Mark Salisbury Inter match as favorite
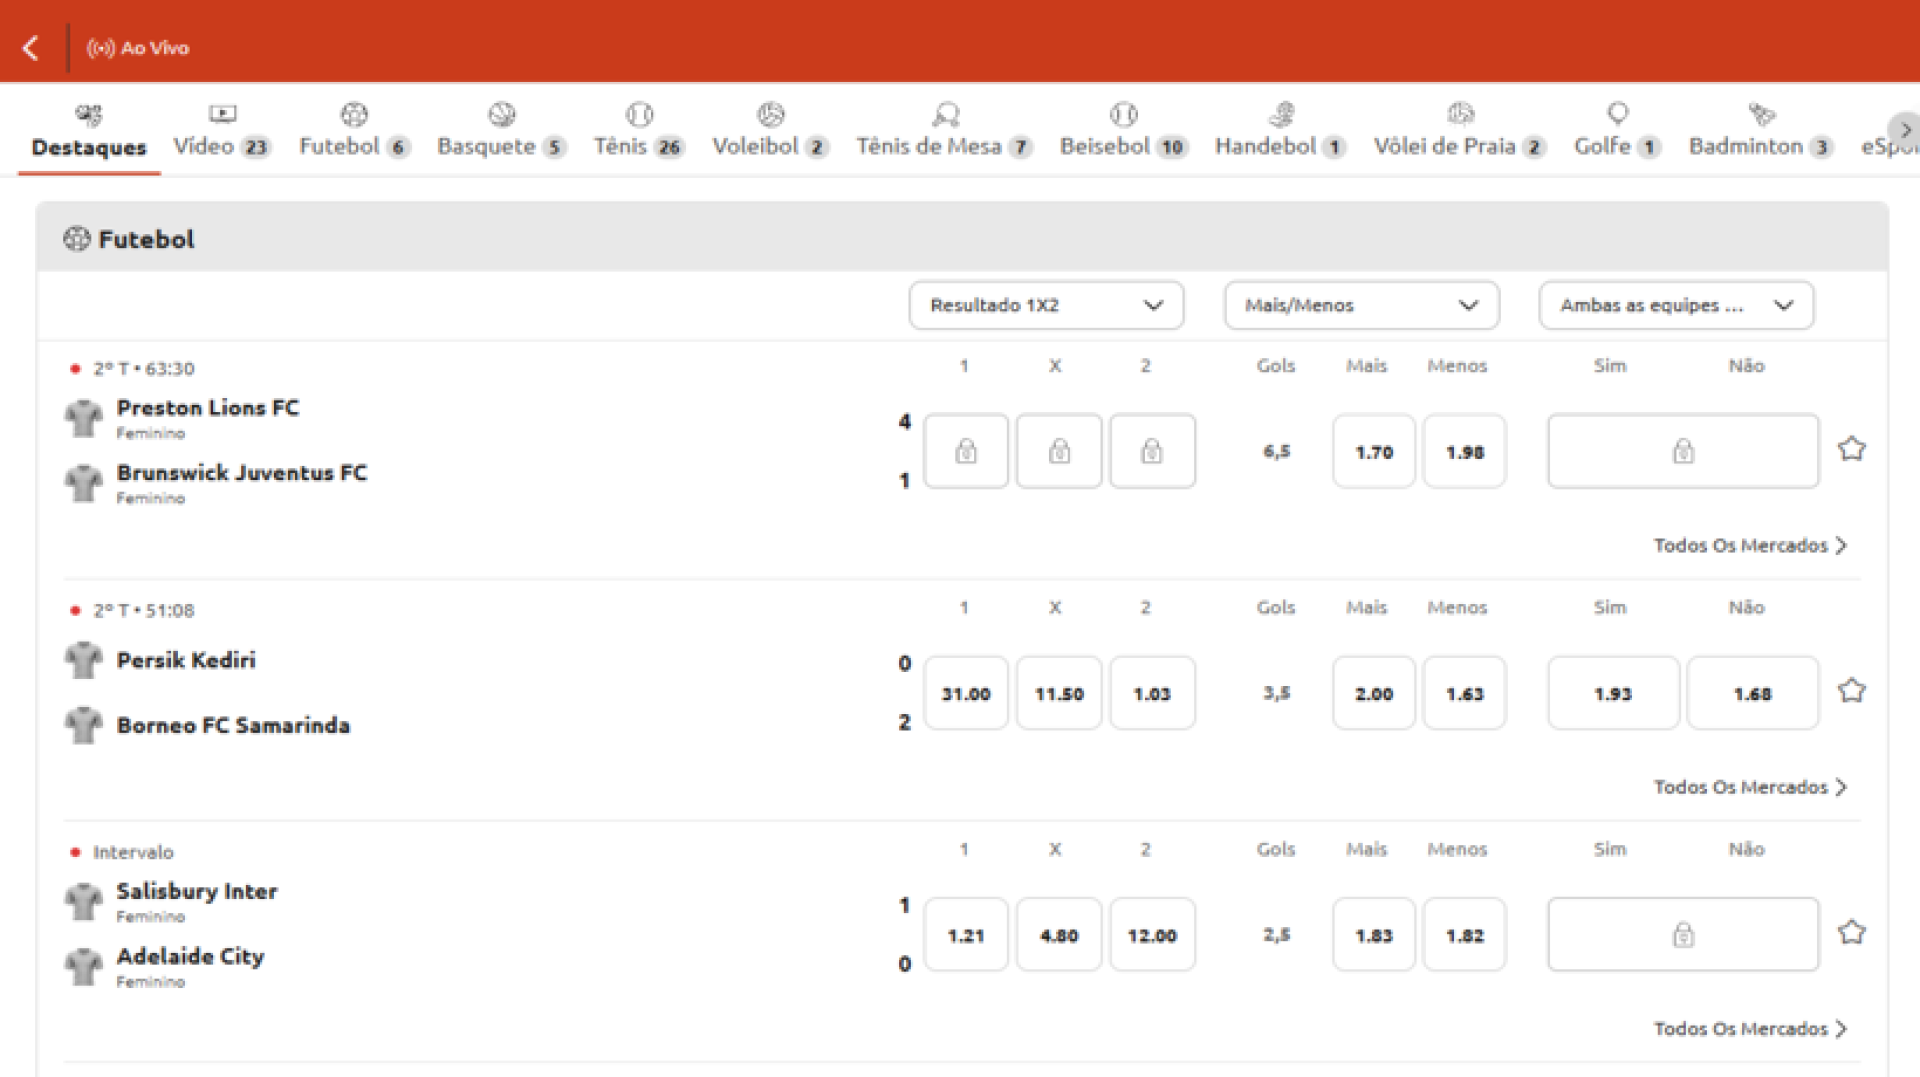 click(x=1851, y=933)
